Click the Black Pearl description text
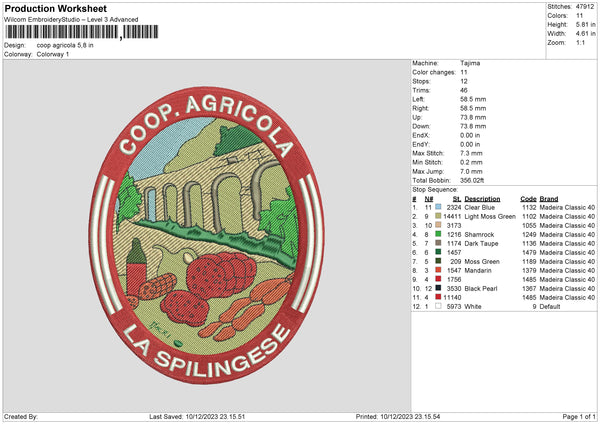600x424 pixels. point(481,288)
